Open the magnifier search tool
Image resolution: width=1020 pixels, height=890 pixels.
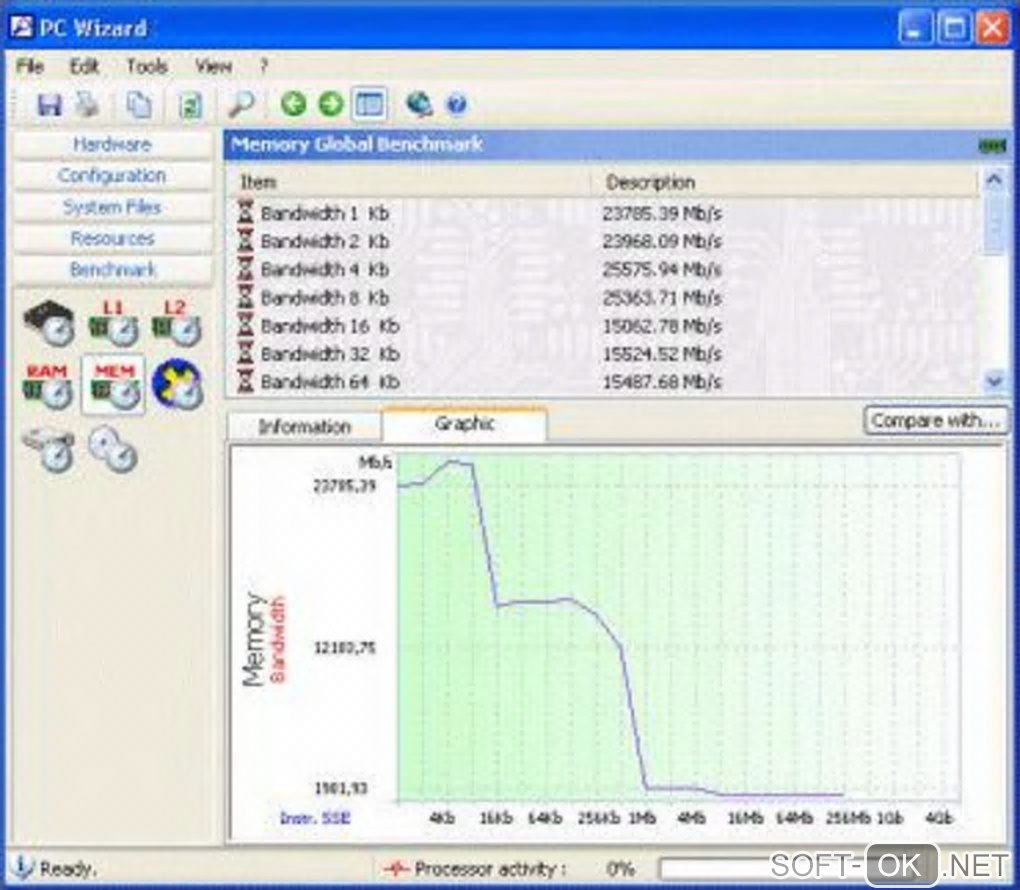(x=241, y=104)
